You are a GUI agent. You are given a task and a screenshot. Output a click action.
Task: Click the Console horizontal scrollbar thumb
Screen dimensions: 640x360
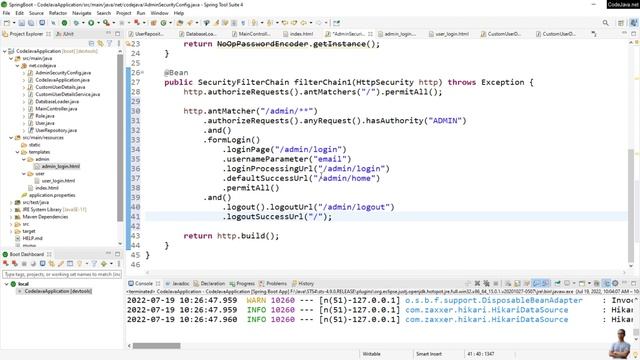156,346
